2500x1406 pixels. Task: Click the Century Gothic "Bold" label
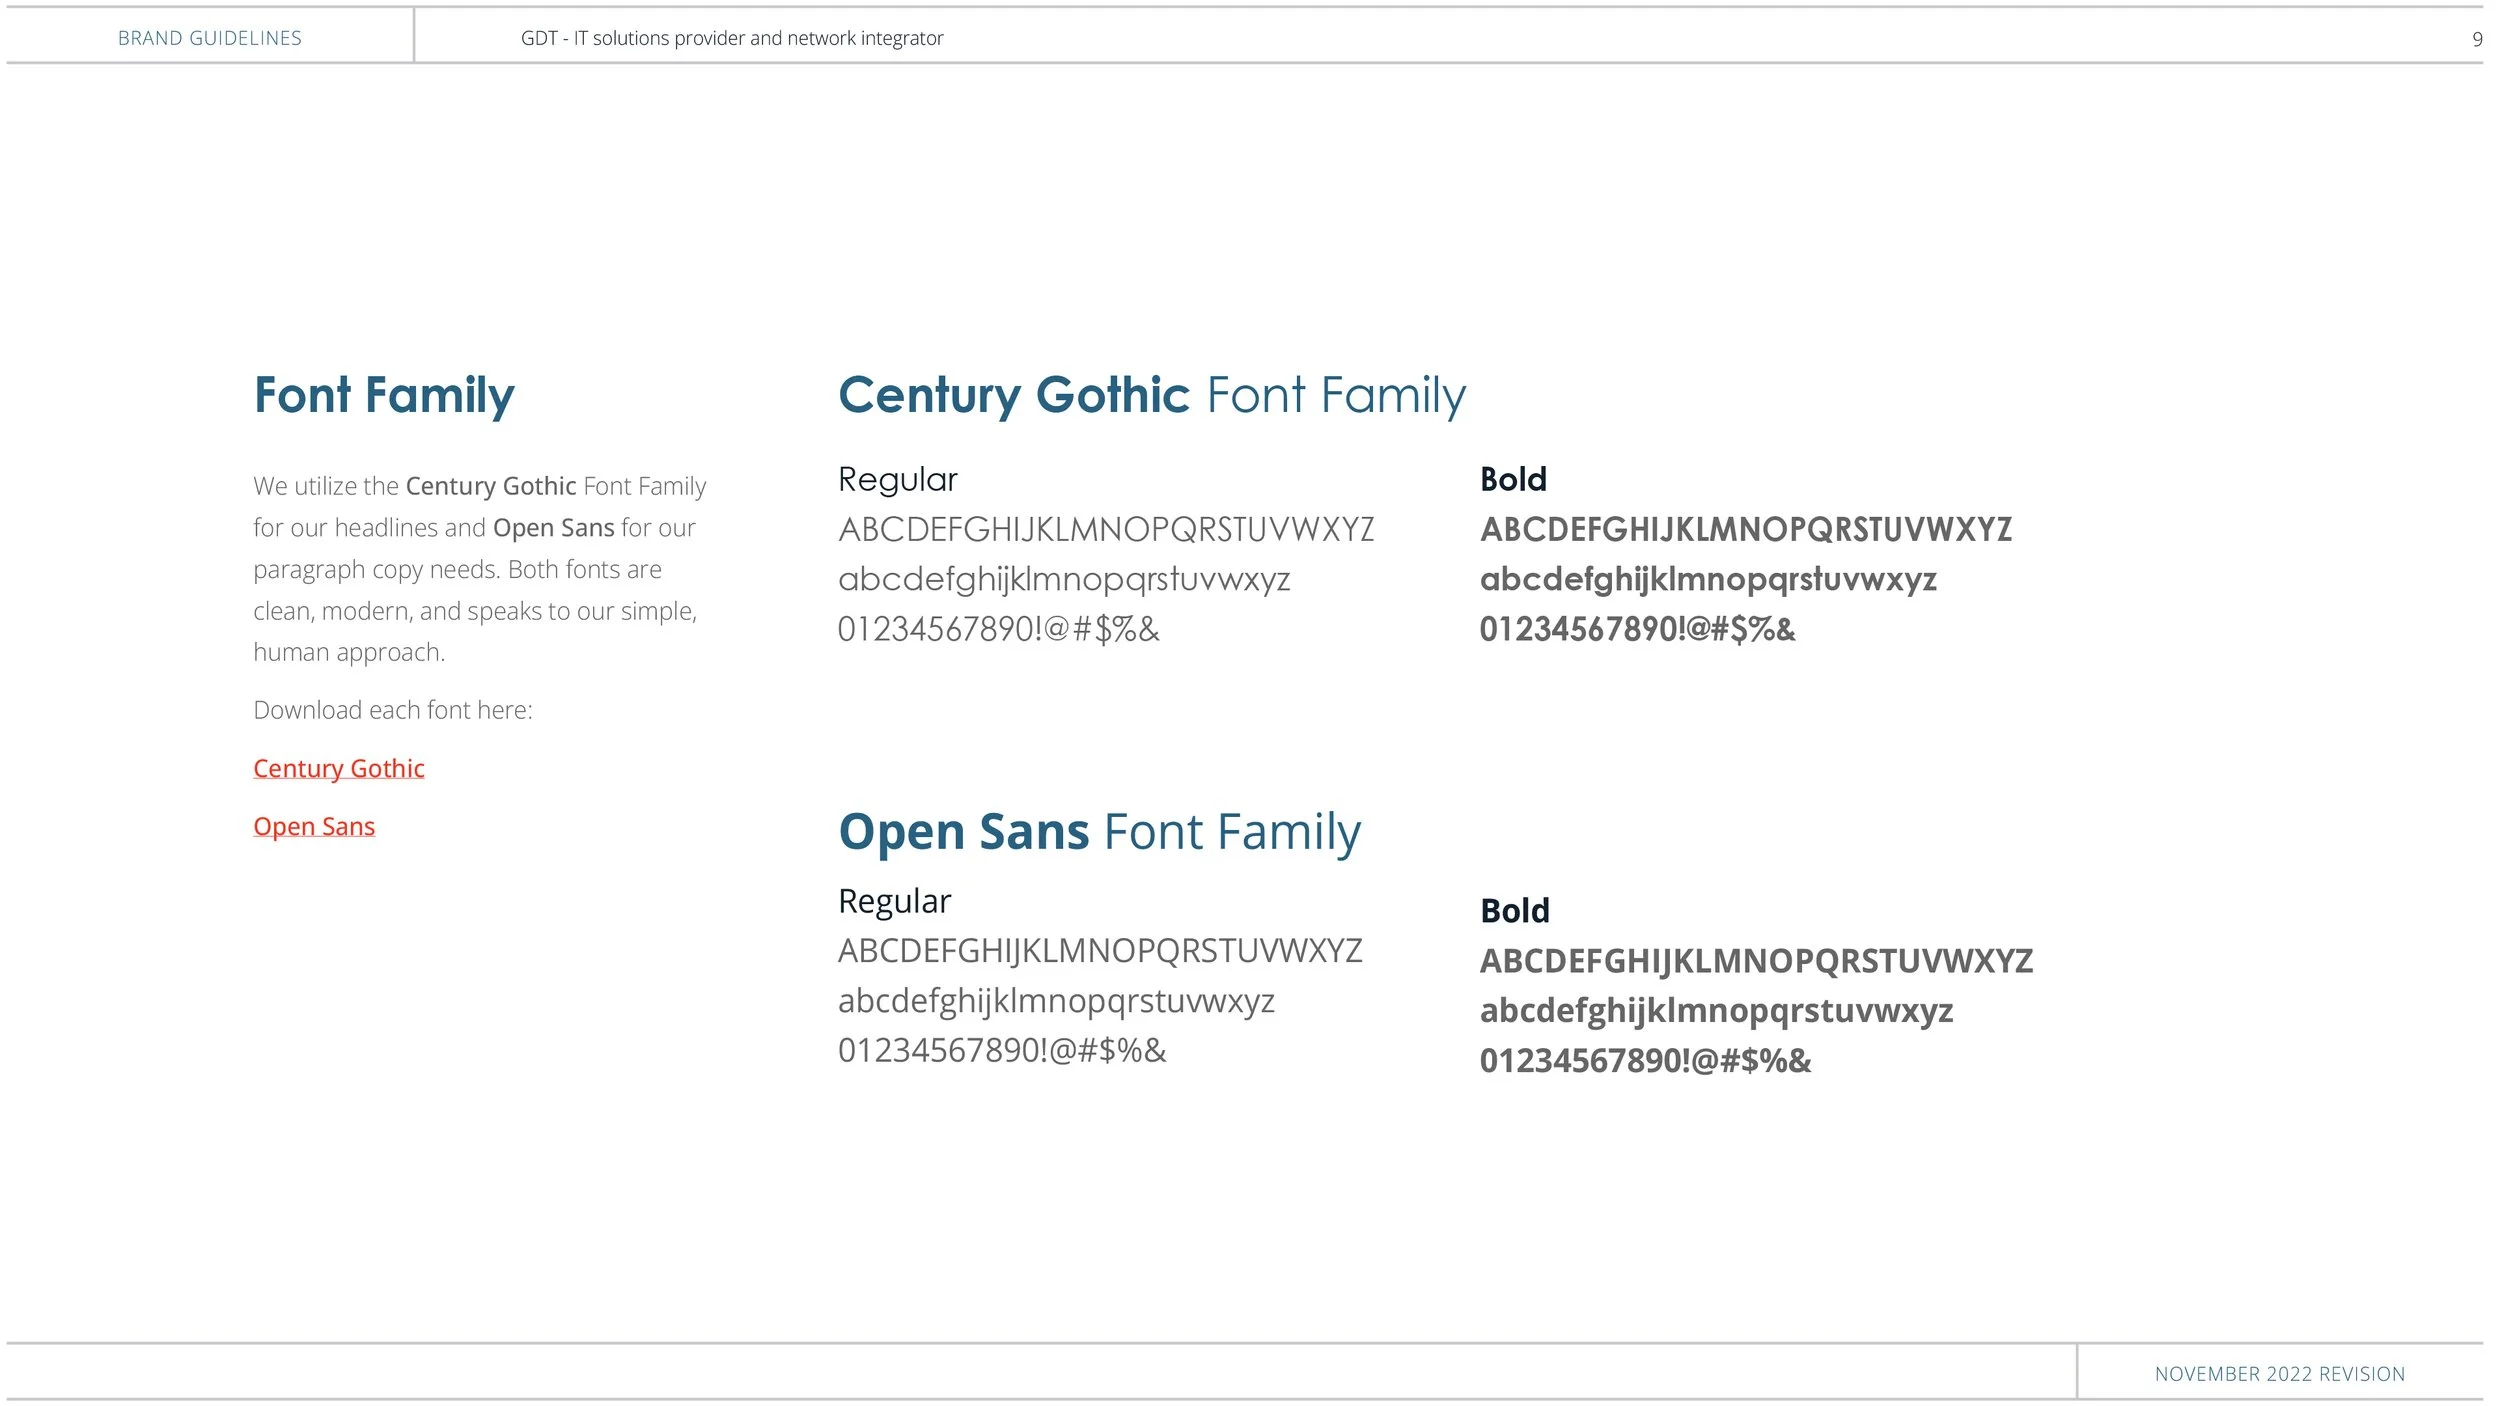click(x=1514, y=480)
